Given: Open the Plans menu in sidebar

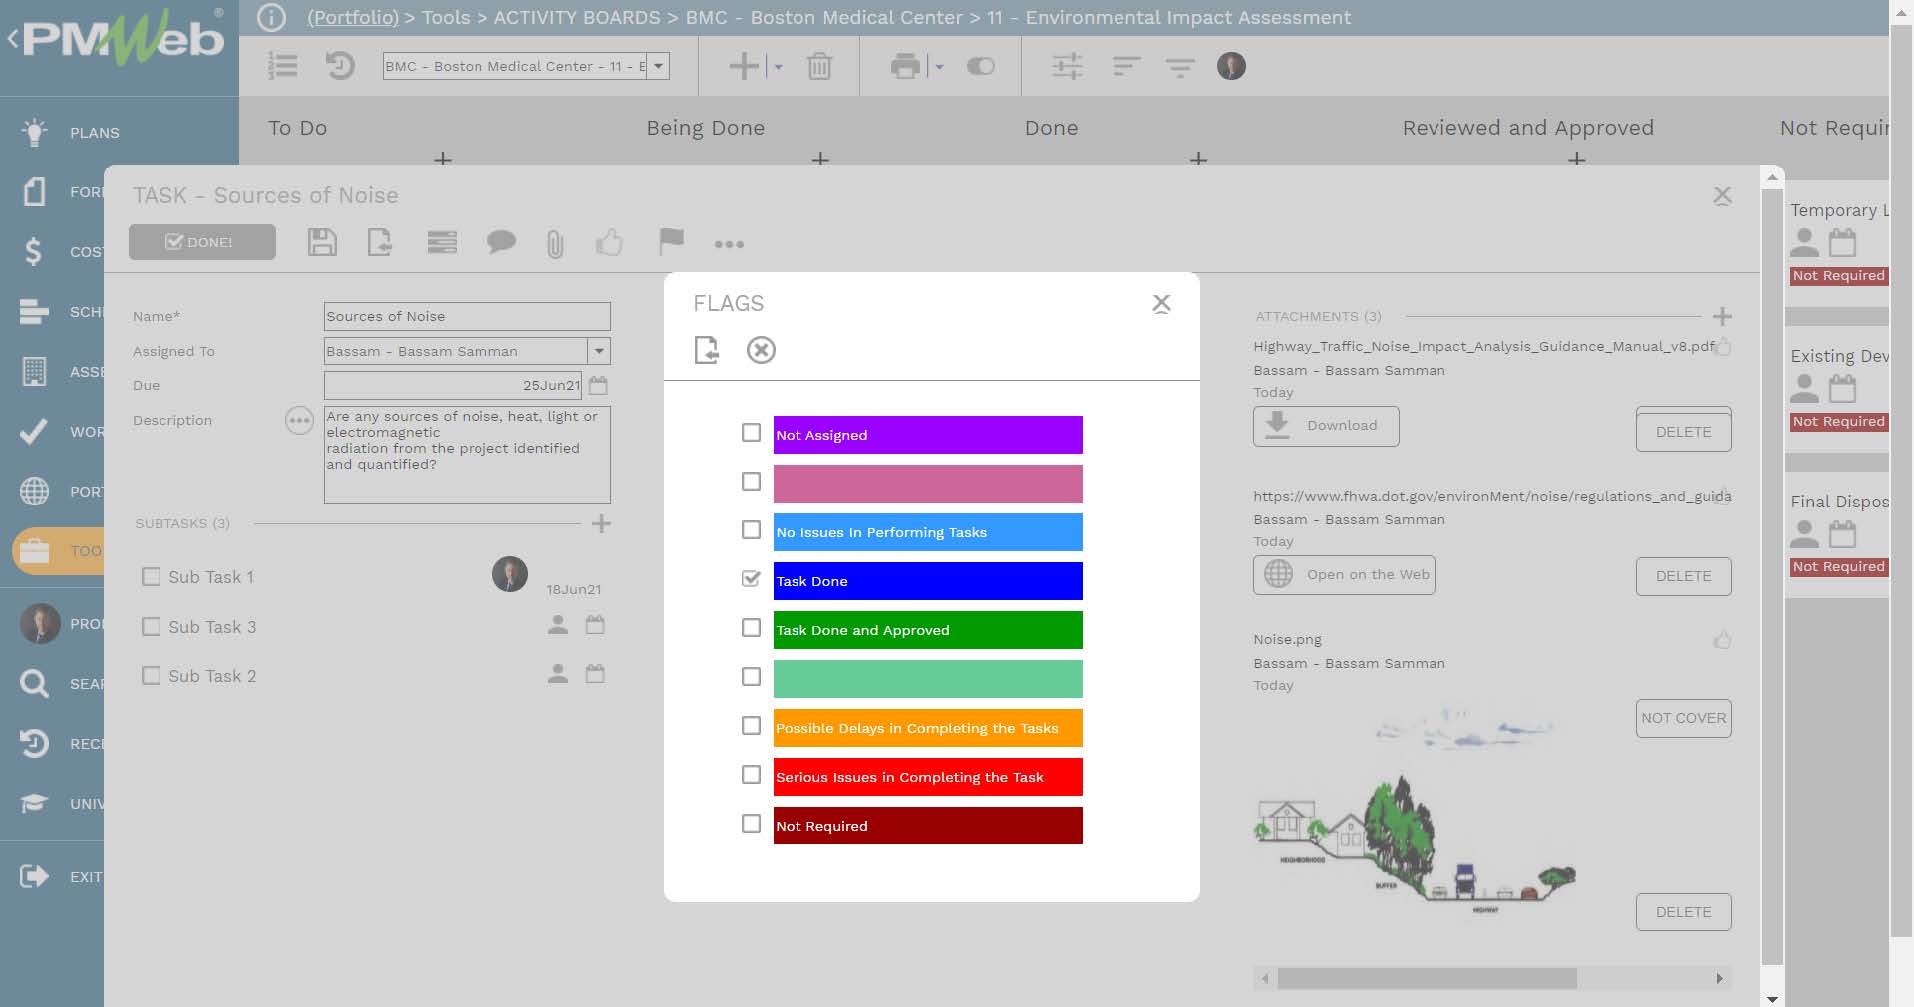Looking at the screenshot, I should (x=94, y=133).
